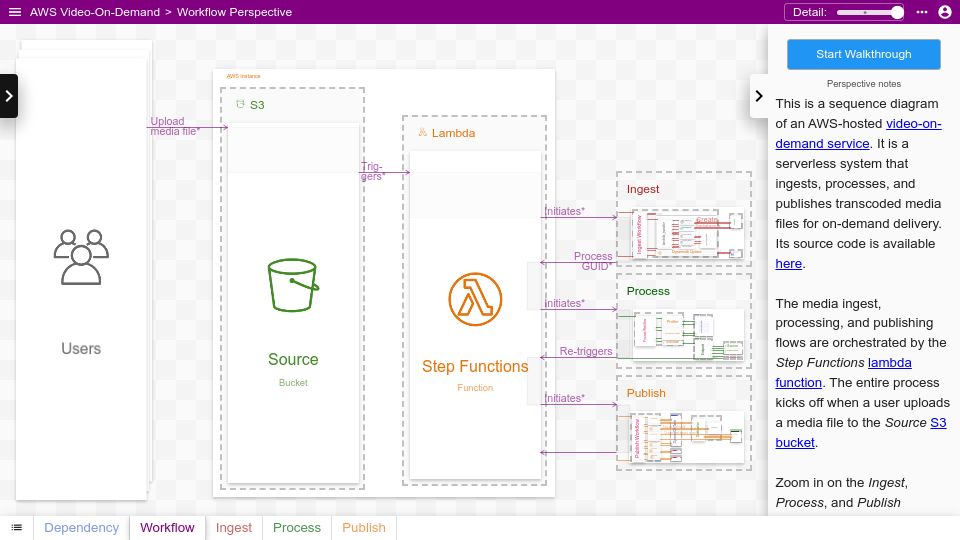Click the 'Process GUID' arrow label
This screenshot has height=540, width=960.
click(593, 261)
